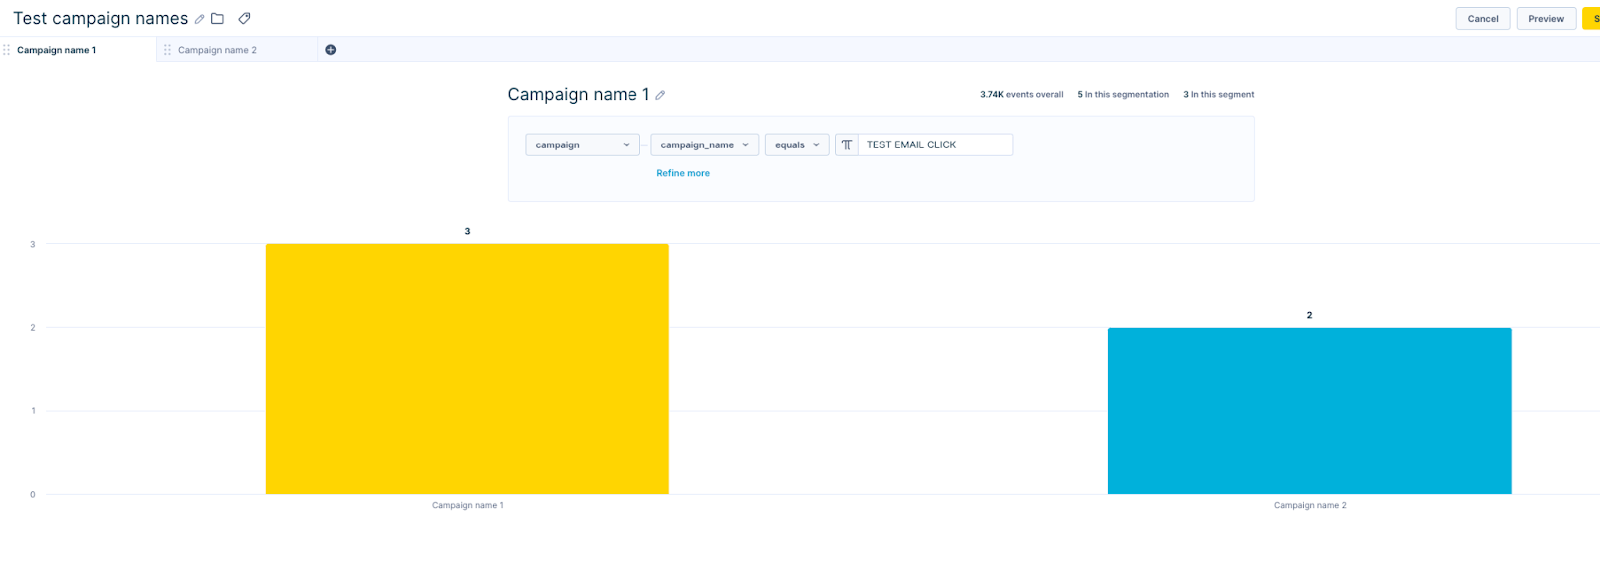Viewport: 1600px width, 570px height.
Task: Open the equals operator dropdown
Action: pos(797,145)
